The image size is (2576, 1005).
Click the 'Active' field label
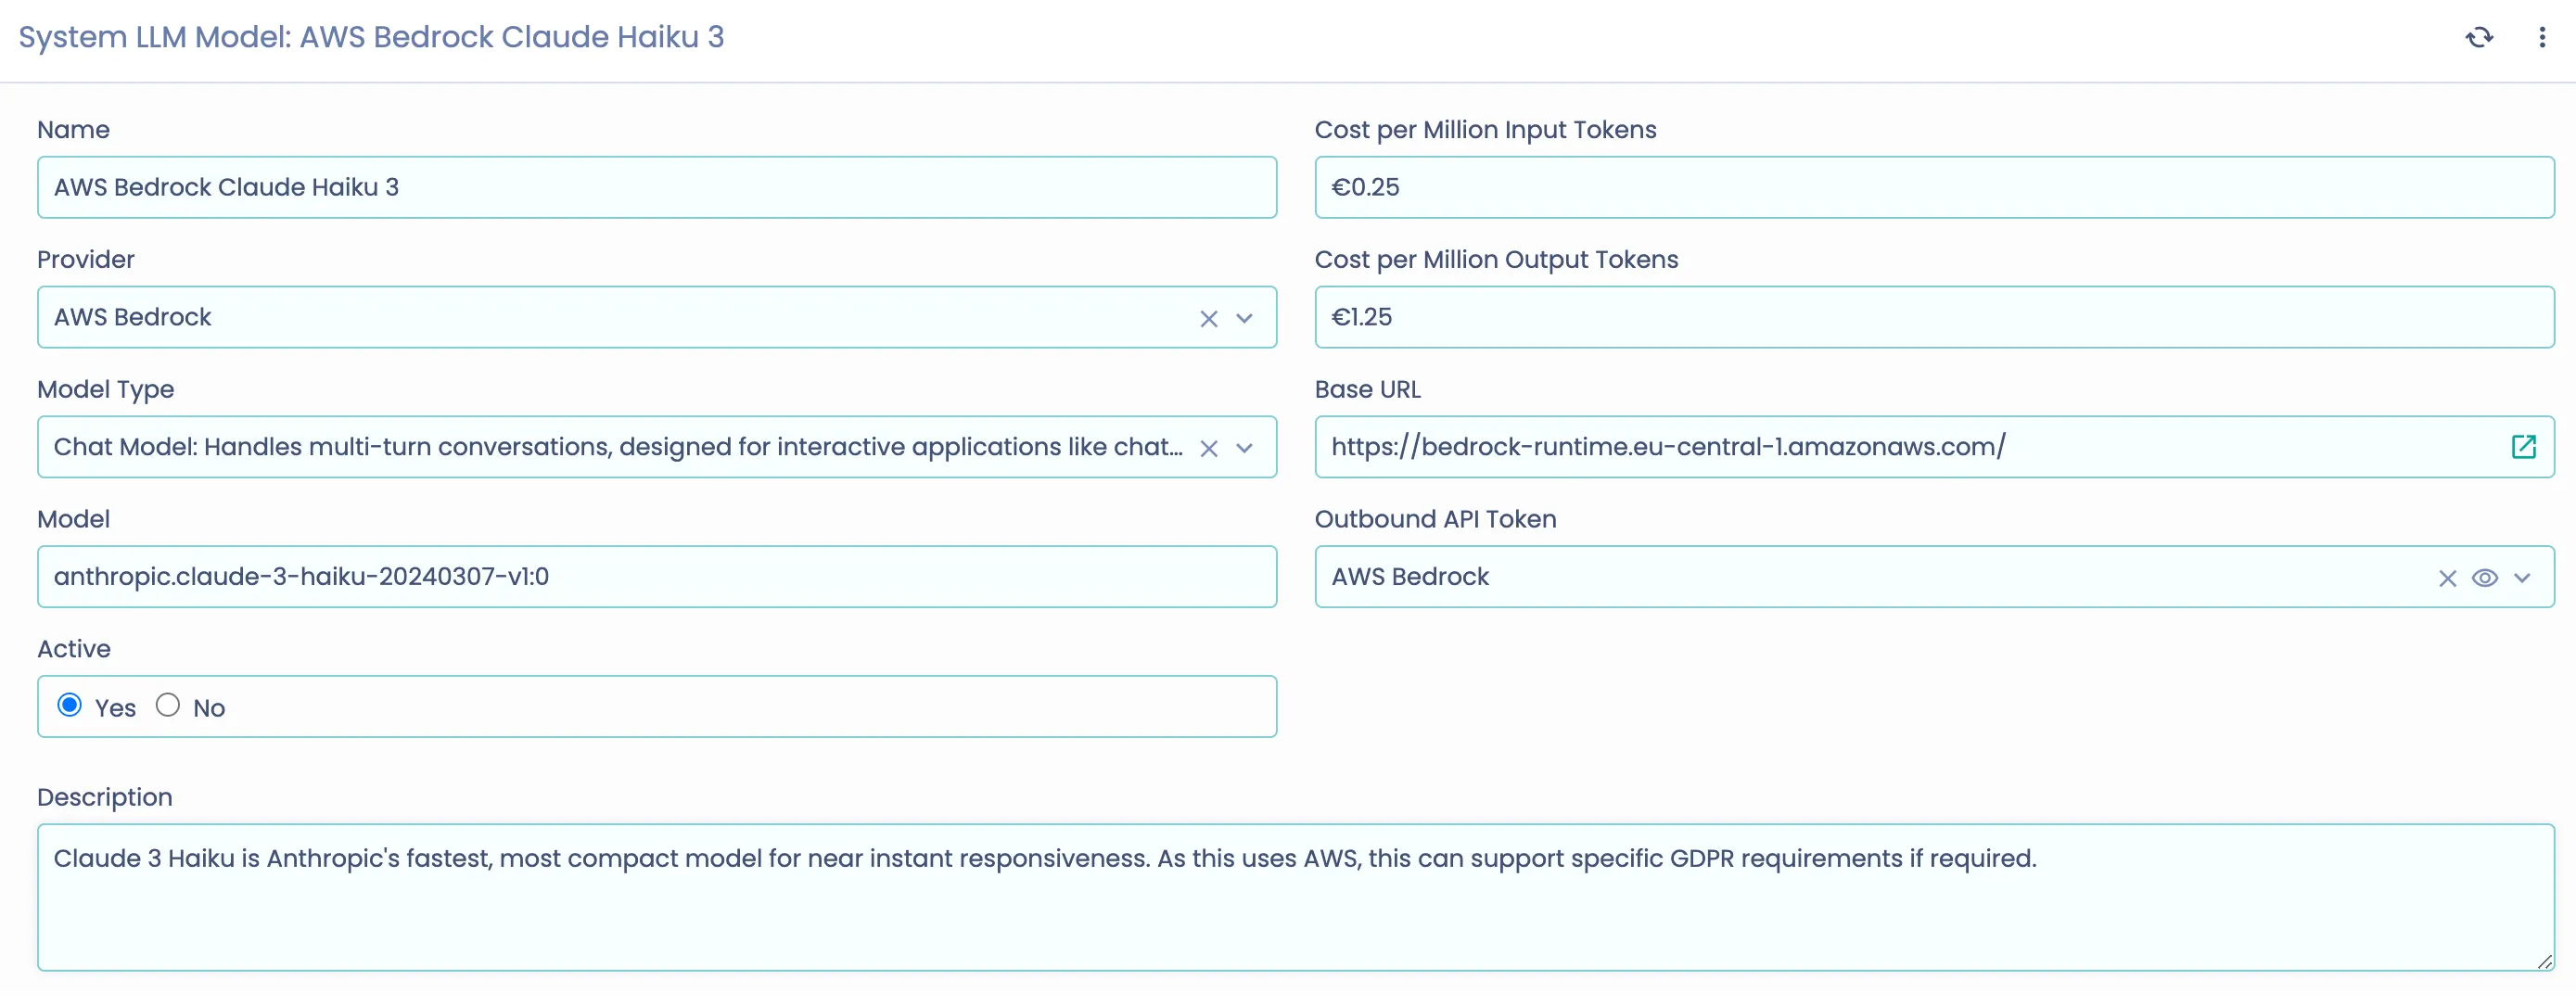73,650
